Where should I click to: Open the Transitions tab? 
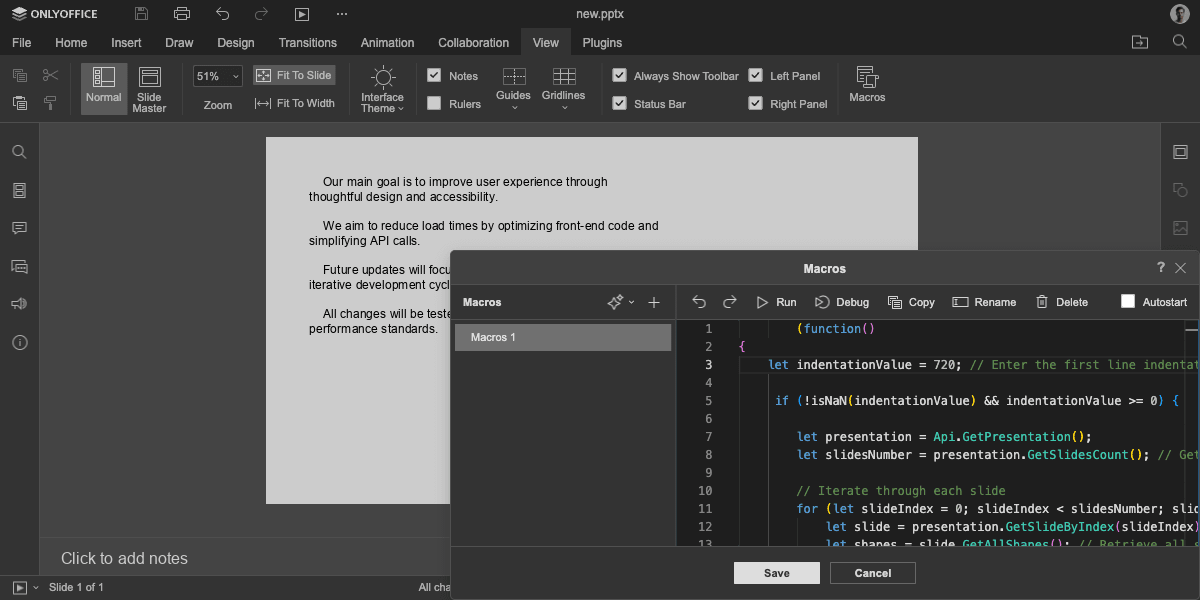(307, 43)
